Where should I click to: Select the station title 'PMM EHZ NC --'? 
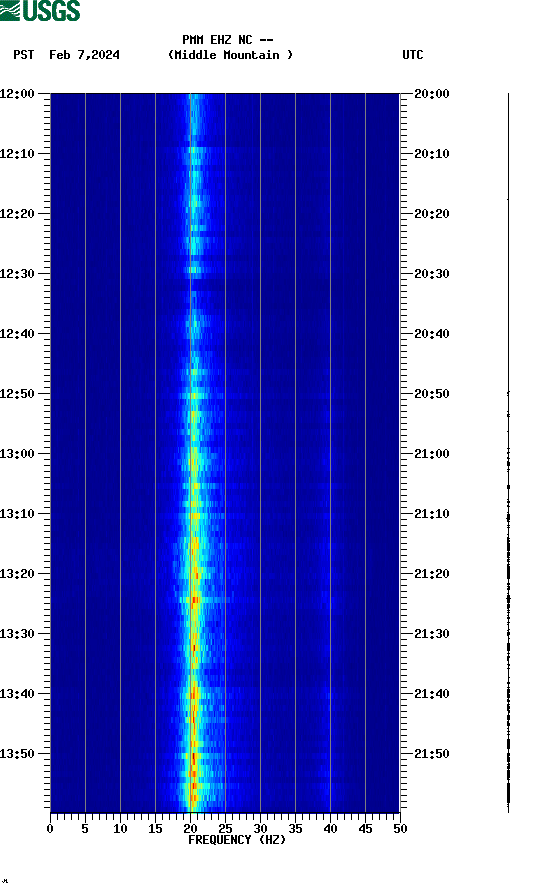[x=228, y=40]
